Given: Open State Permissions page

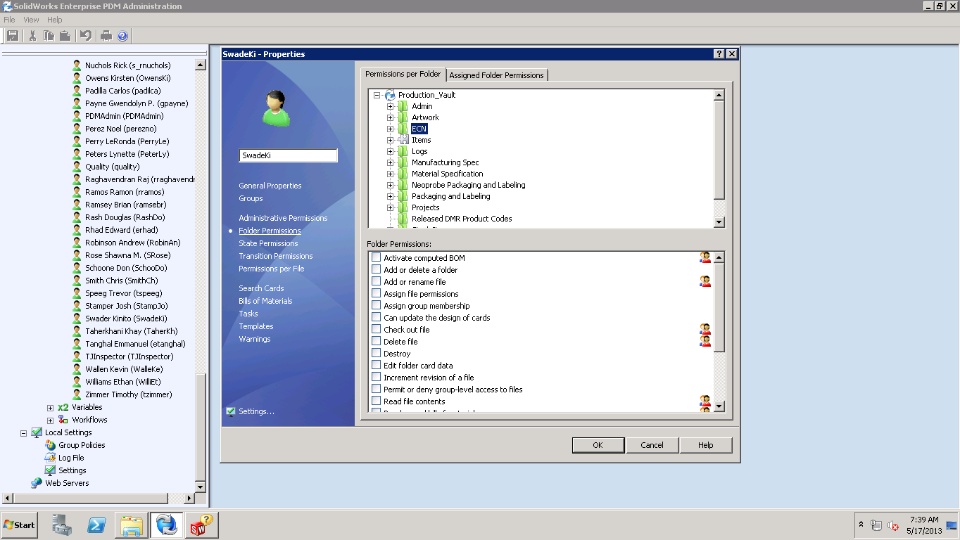Looking at the screenshot, I should [x=268, y=243].
